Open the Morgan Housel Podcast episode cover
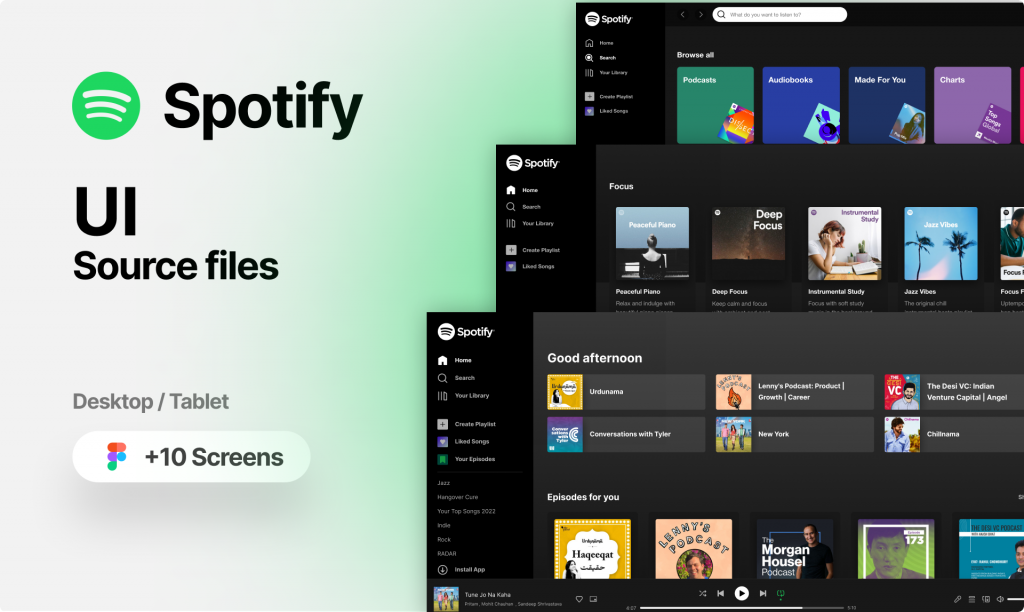This screenshot has width=1024, height=612. click(795, 549)
